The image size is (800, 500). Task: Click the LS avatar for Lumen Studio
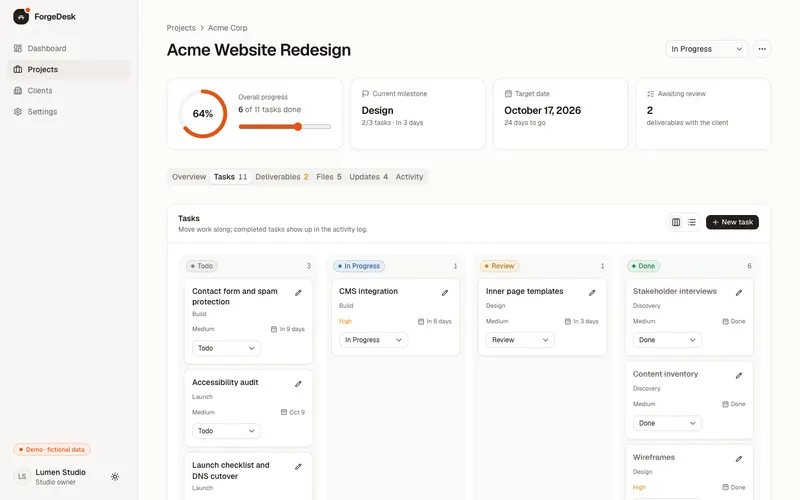tap(22, 477)
